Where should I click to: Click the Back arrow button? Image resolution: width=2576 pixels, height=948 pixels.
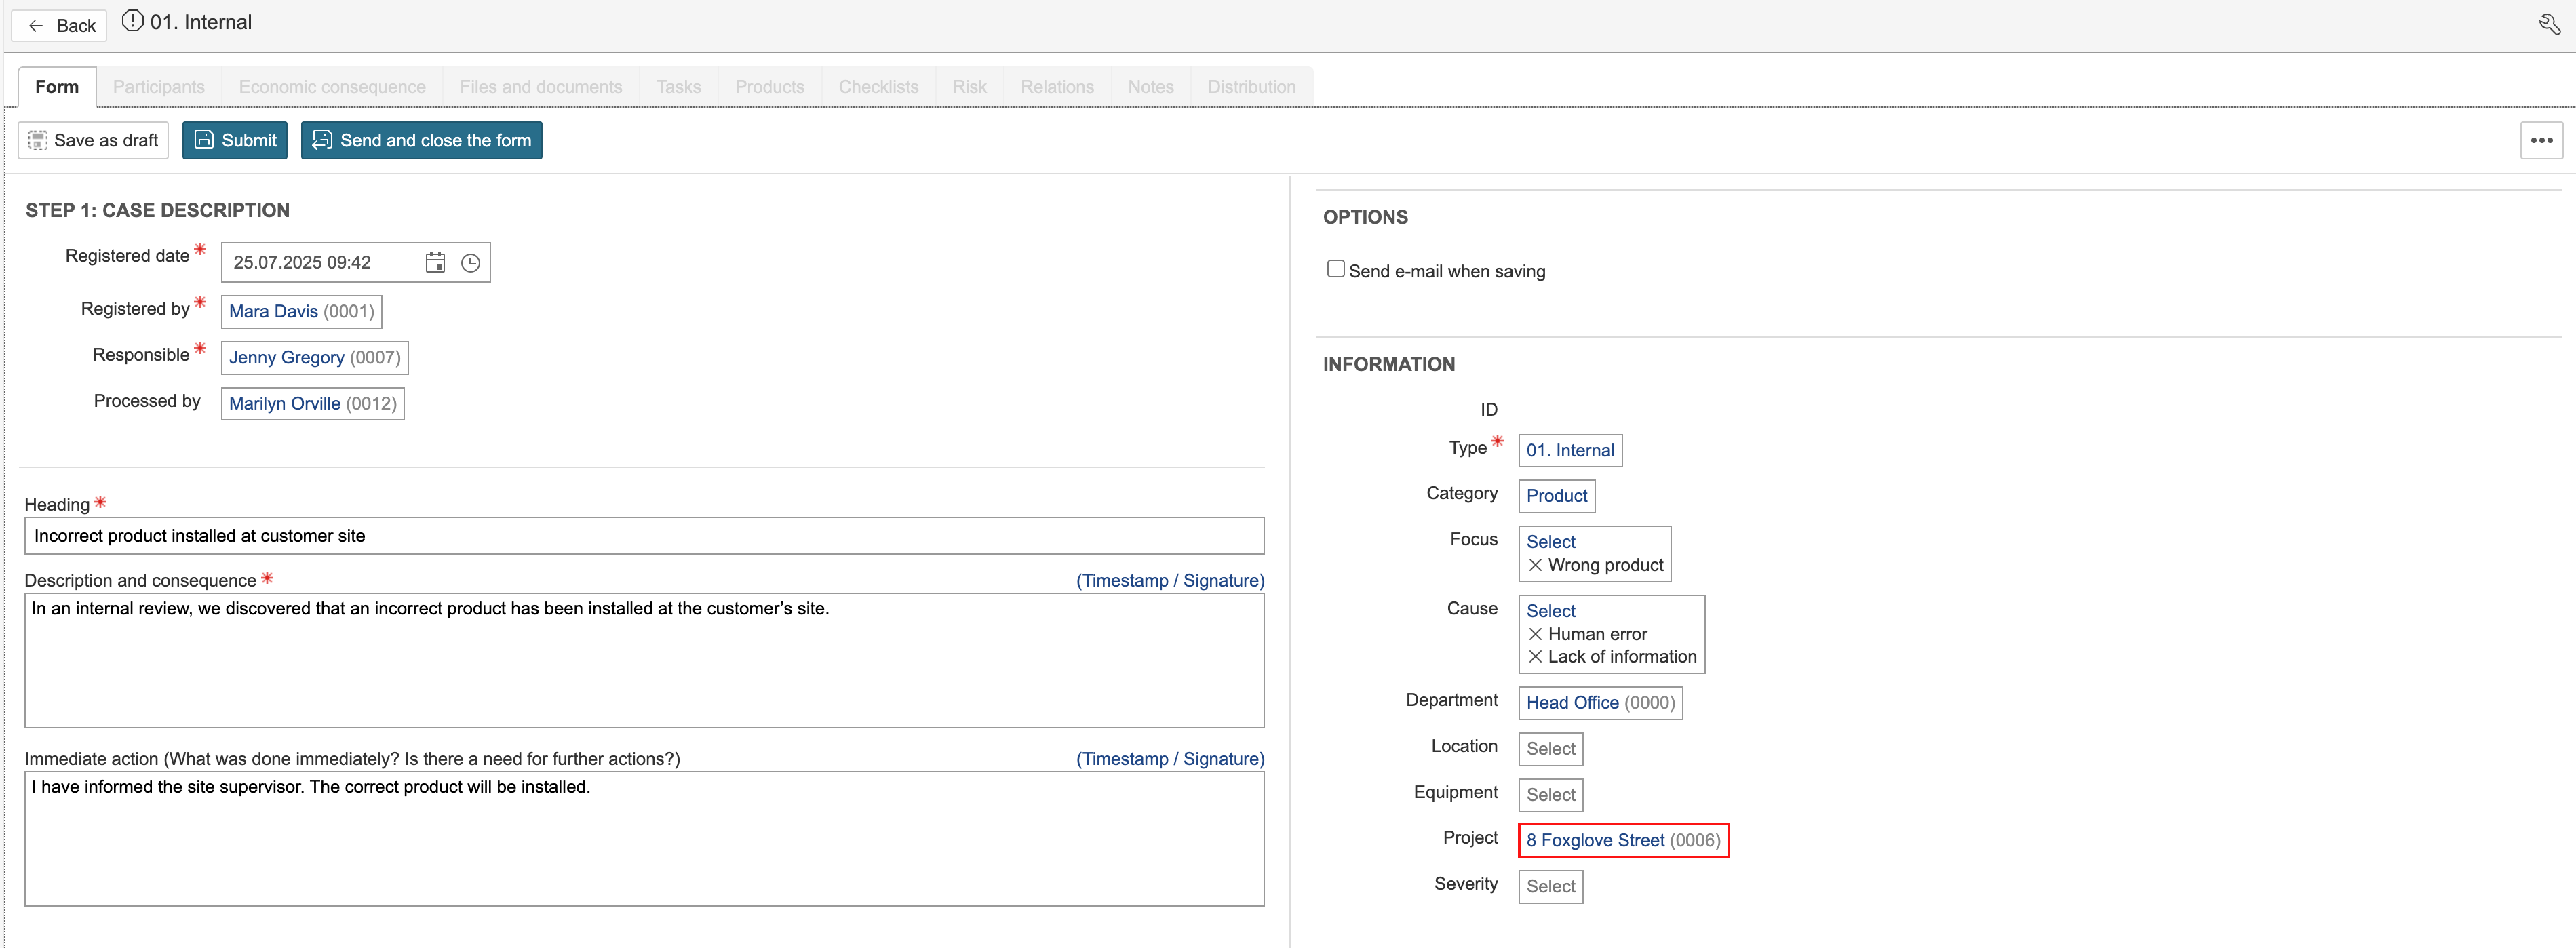pos(60,26)
